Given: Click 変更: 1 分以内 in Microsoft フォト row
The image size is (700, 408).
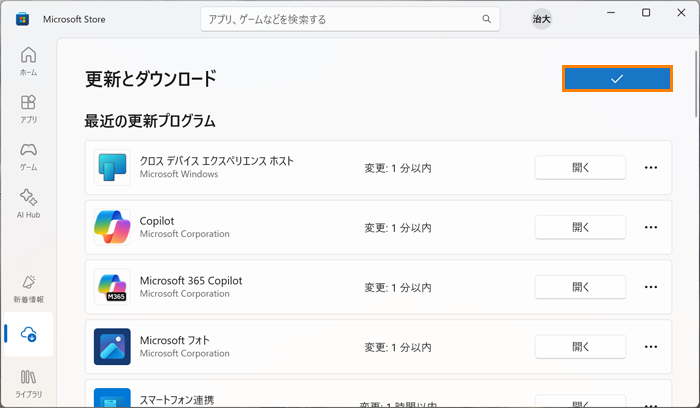Looking at the screenshot, I should point(398,347).
